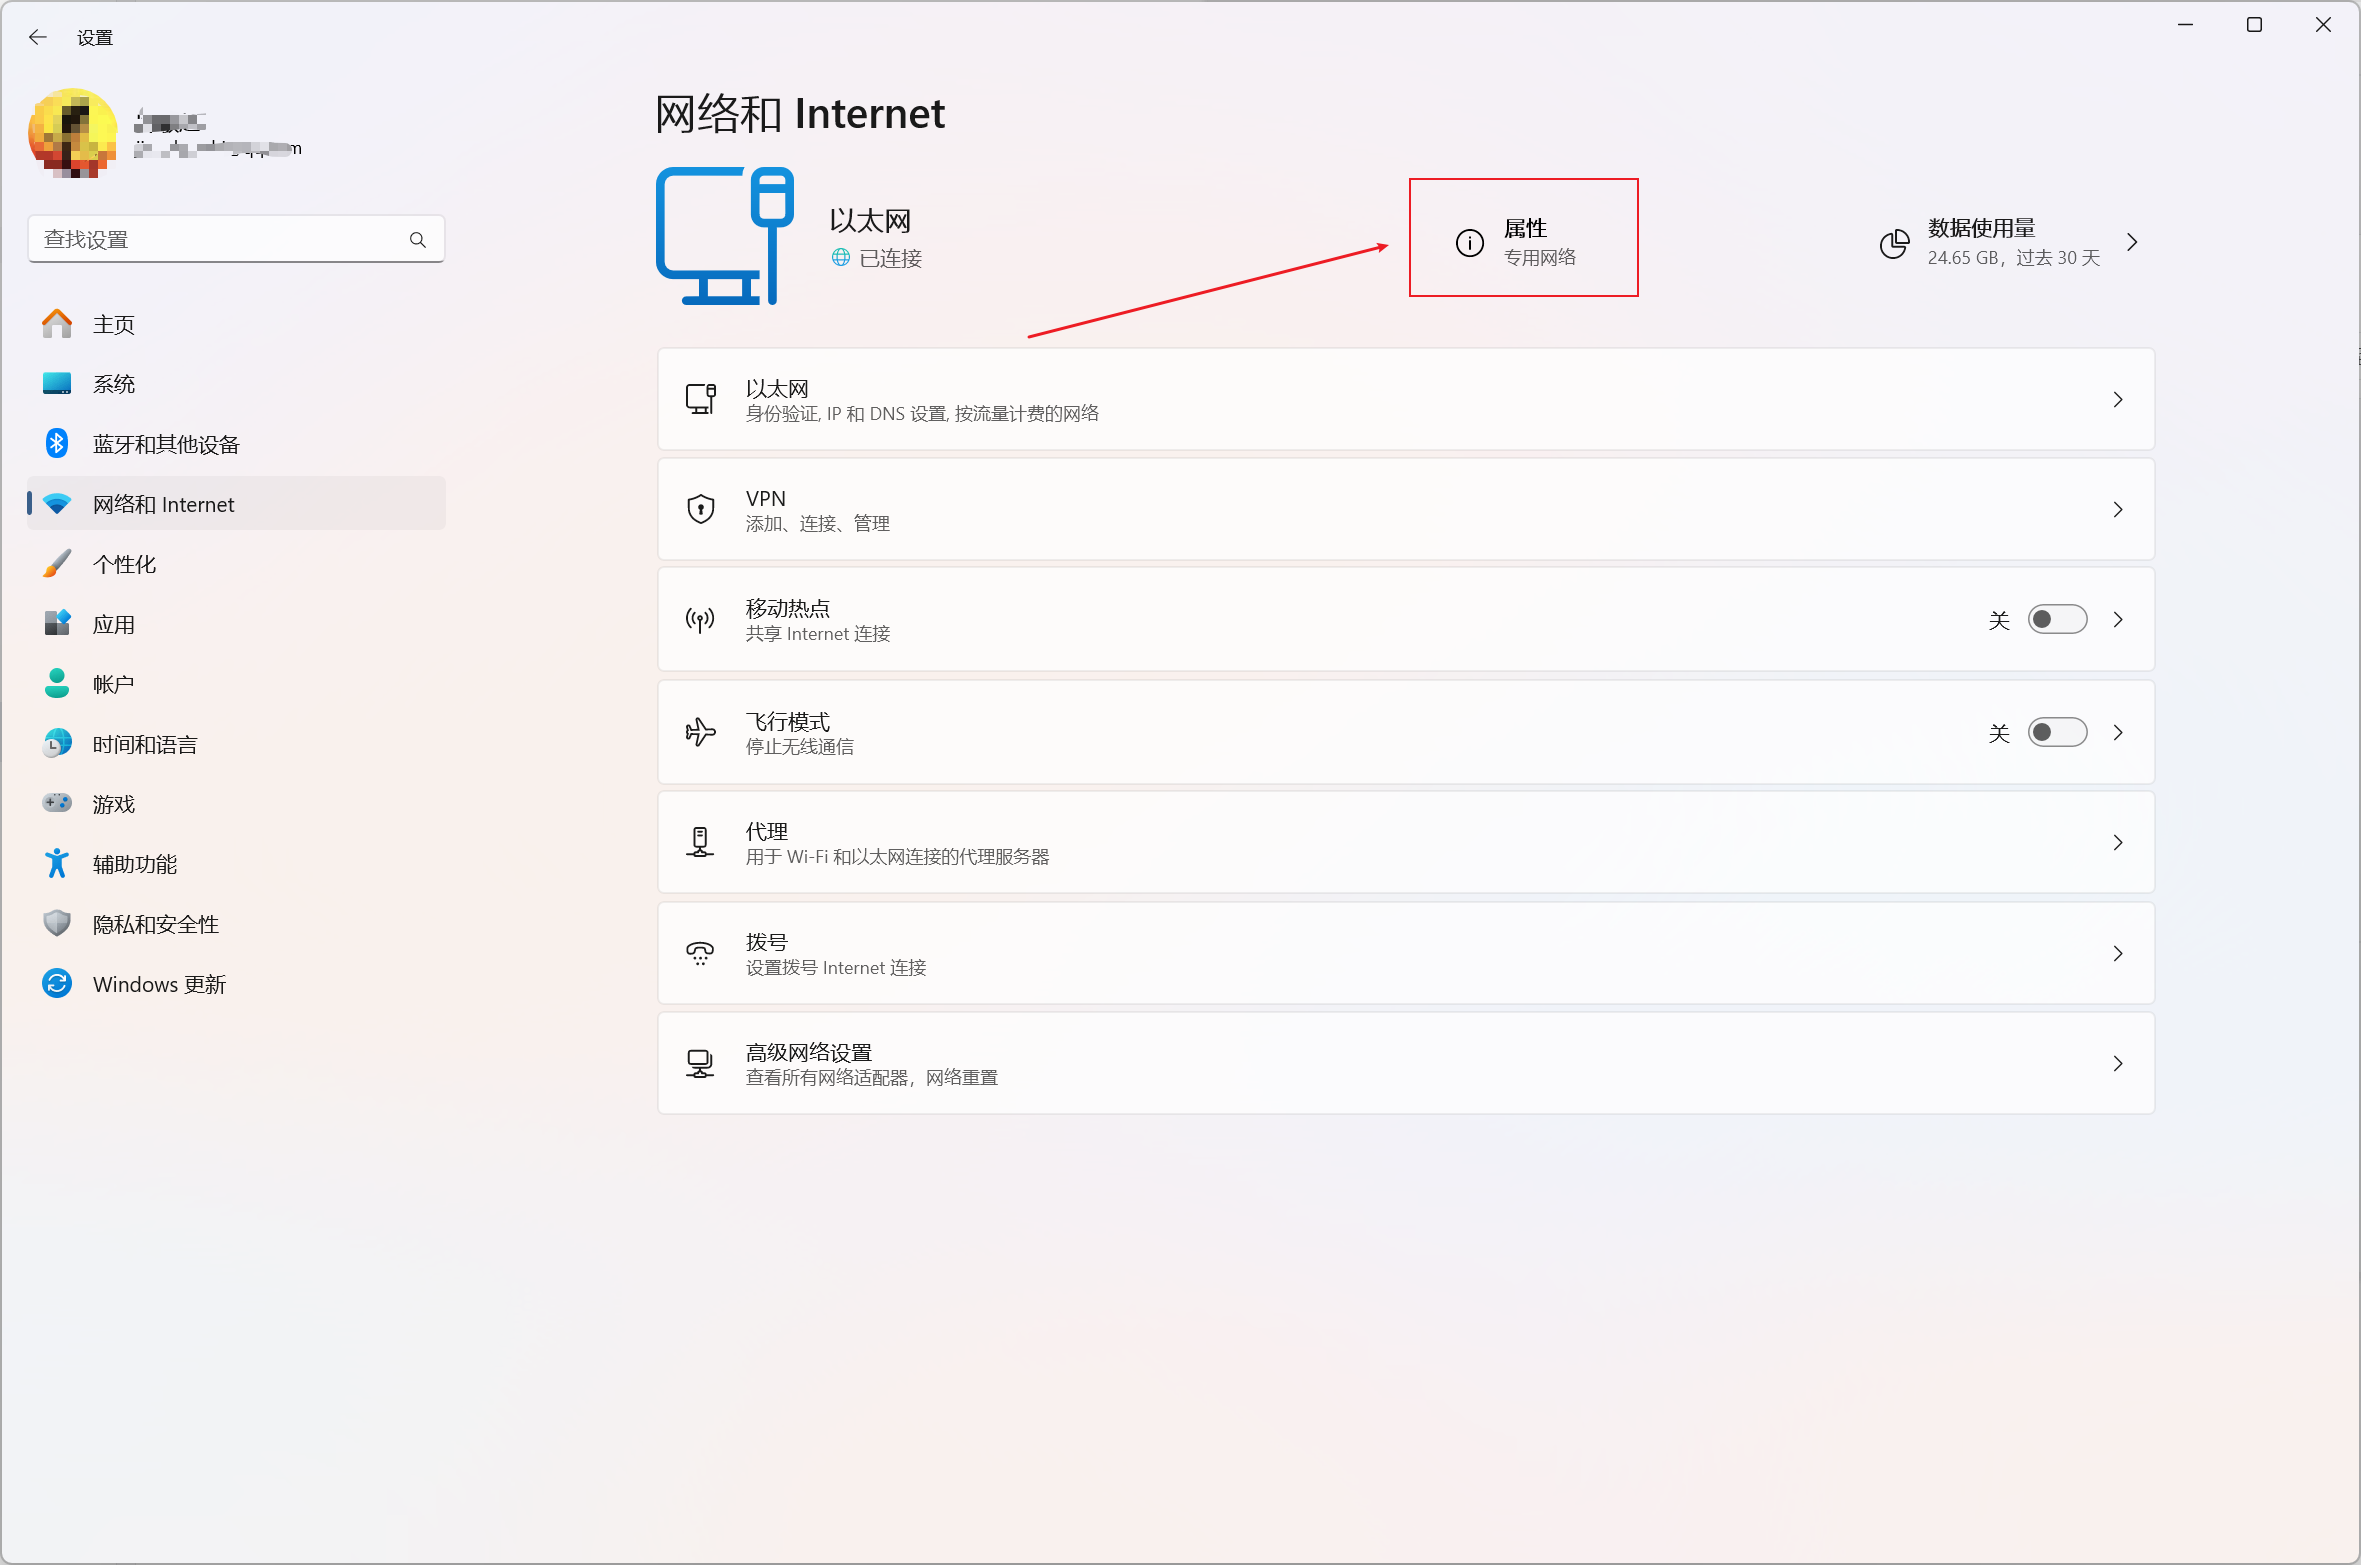
Task: Open 主页 home in sidebar
Action: (x=236, y=324)
